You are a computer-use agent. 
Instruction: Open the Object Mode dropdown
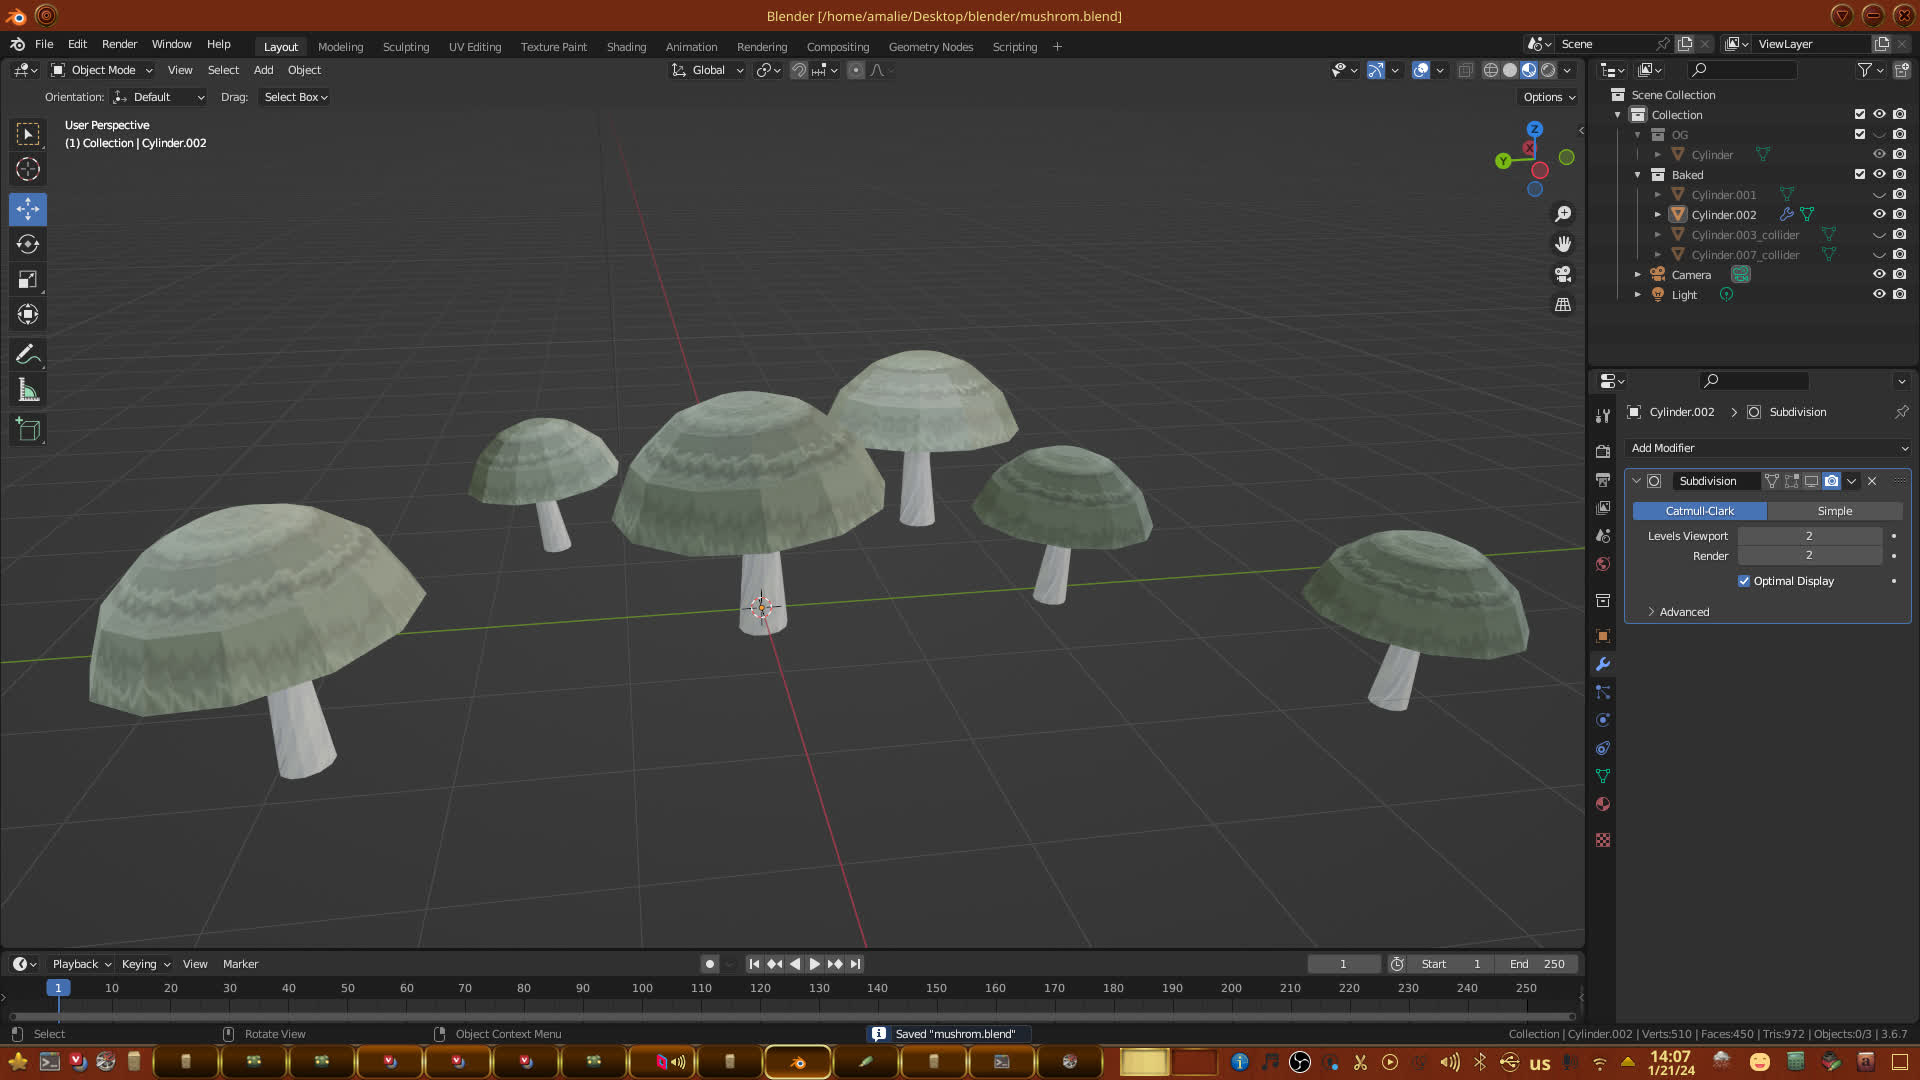(102, 70)
